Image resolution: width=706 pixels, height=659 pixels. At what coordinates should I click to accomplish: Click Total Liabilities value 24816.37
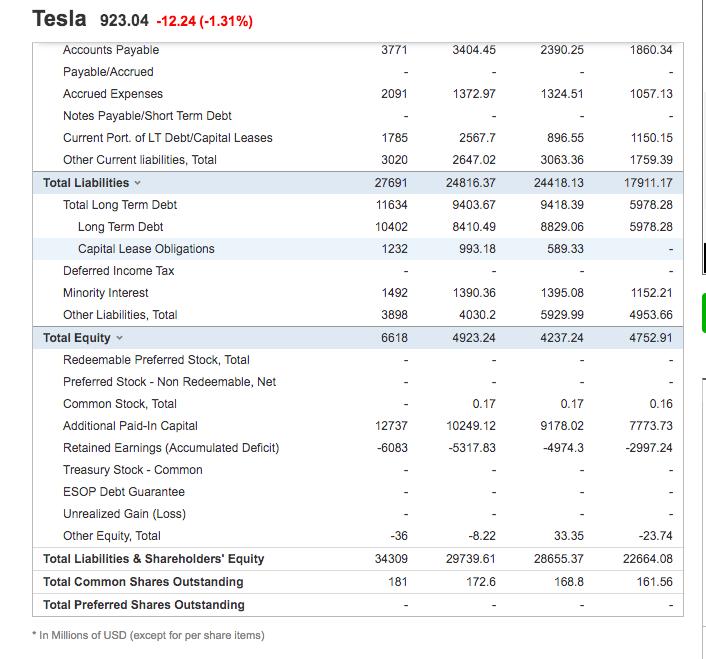click(471, 183)
